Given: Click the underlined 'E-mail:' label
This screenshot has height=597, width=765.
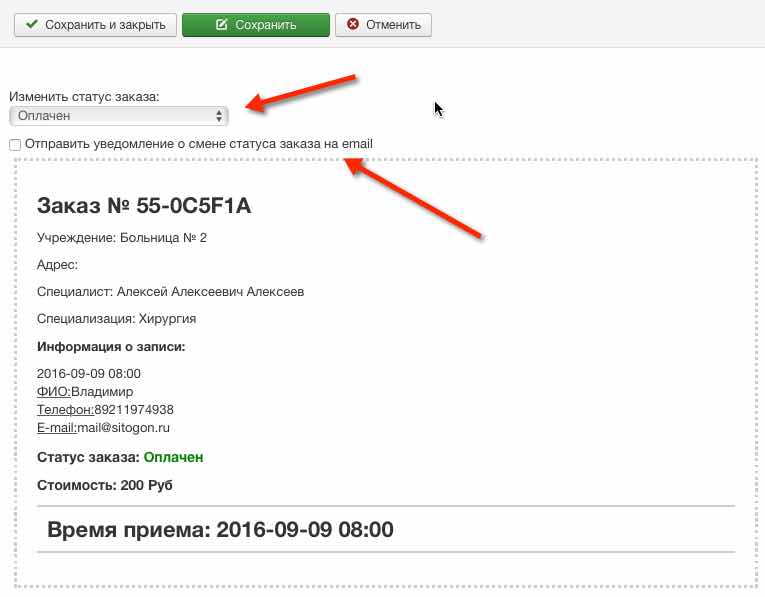Looking at the screenshot, I should pos(57,428).
